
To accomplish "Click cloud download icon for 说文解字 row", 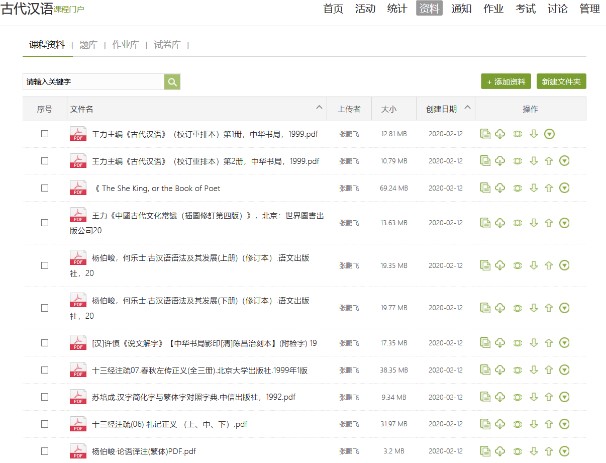I will point(500,343).
